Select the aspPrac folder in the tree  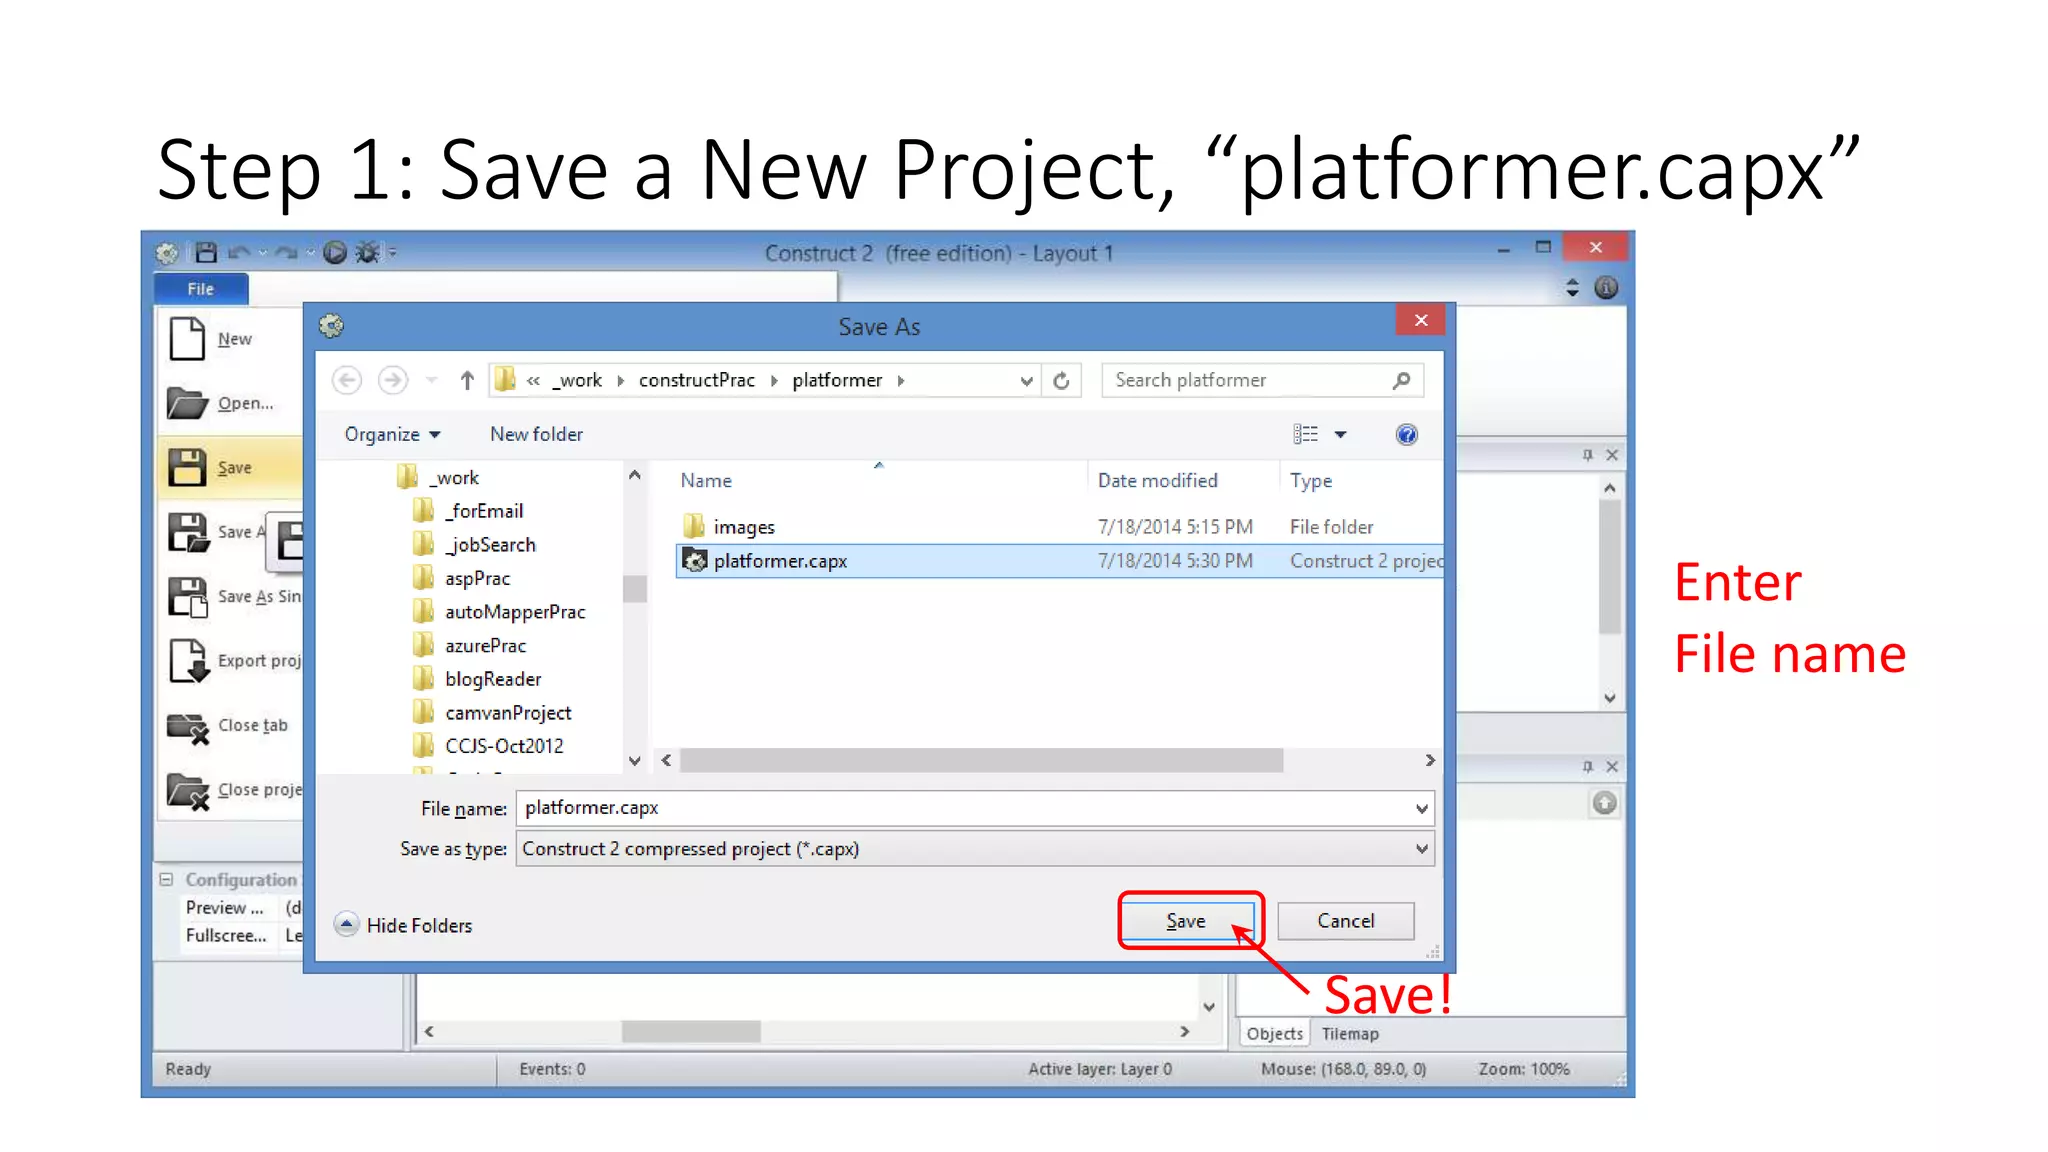point(463,578)
